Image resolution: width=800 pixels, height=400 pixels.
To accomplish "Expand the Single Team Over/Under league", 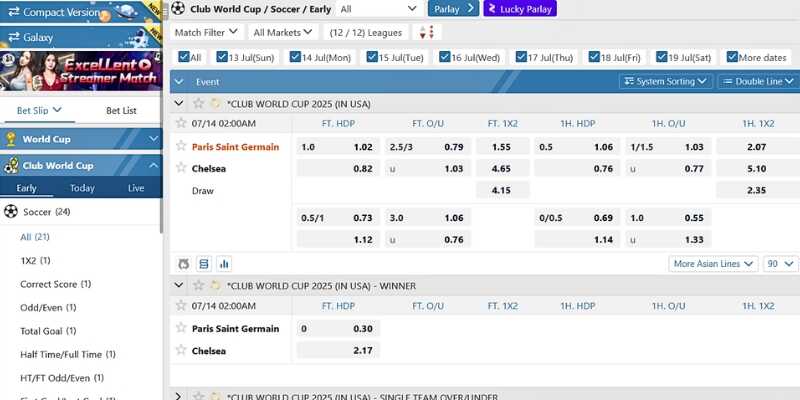I will 179,396.
